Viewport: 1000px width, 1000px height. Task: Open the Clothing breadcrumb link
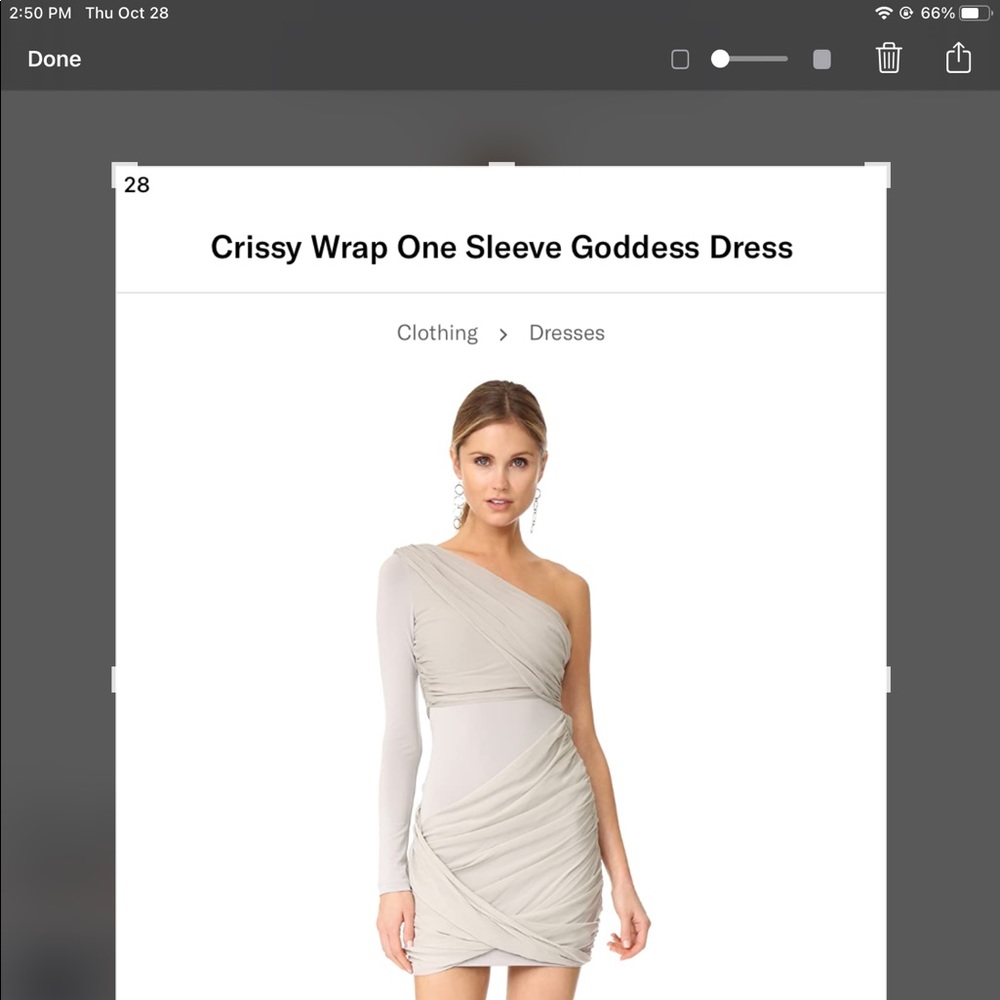point(437,332)
